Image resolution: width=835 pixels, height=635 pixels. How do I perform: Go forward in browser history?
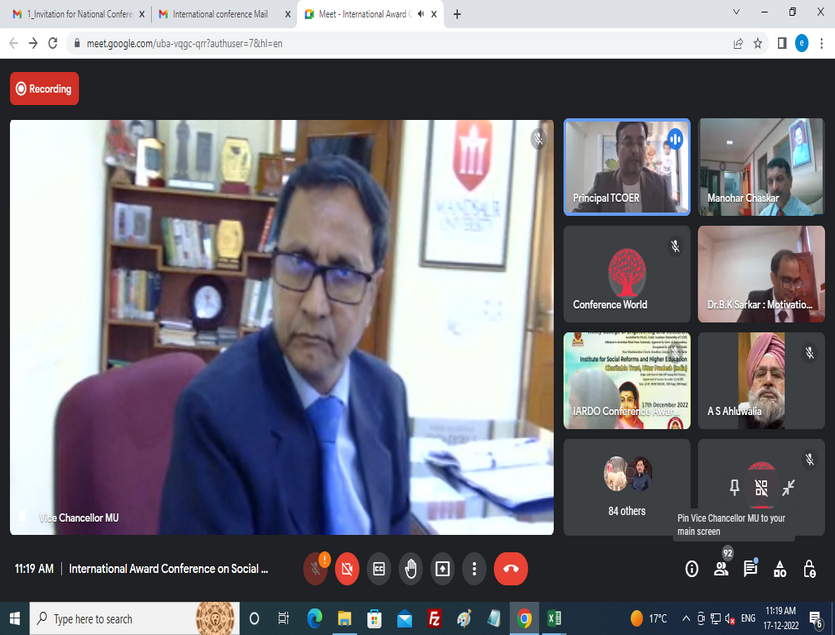(x=33, y=43)
